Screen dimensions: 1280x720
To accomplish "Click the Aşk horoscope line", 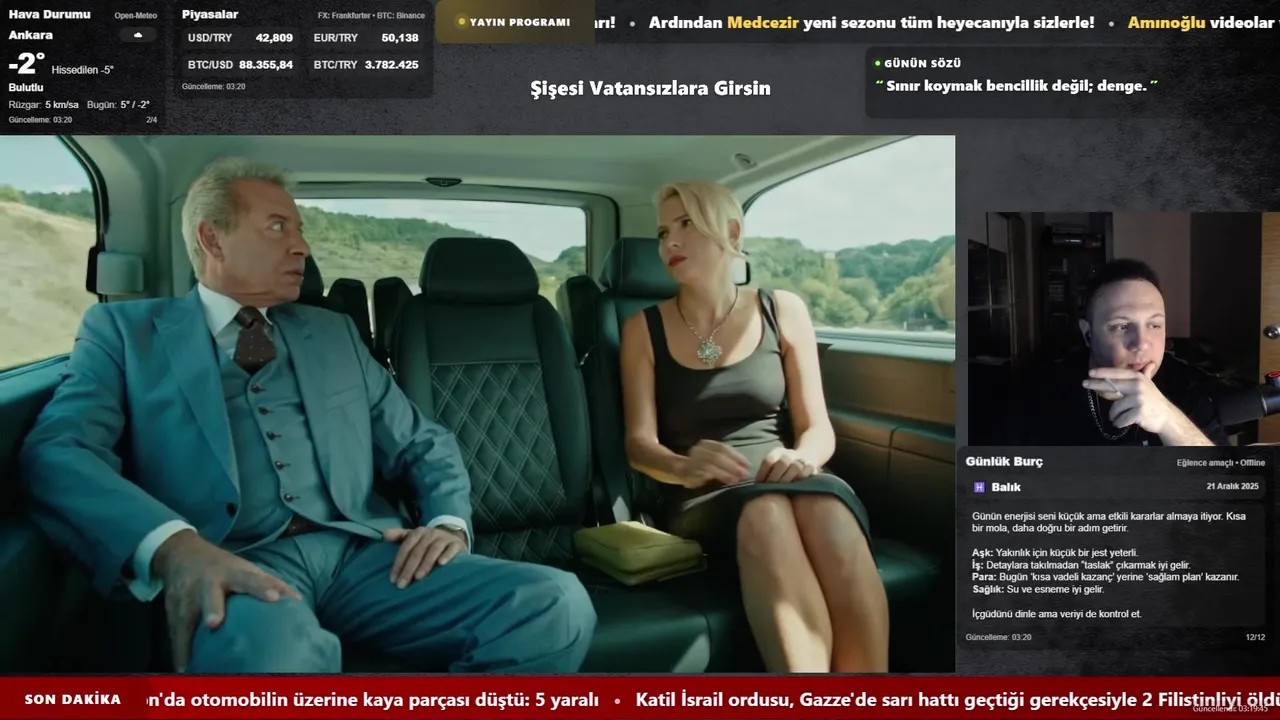I will 1055,553.
